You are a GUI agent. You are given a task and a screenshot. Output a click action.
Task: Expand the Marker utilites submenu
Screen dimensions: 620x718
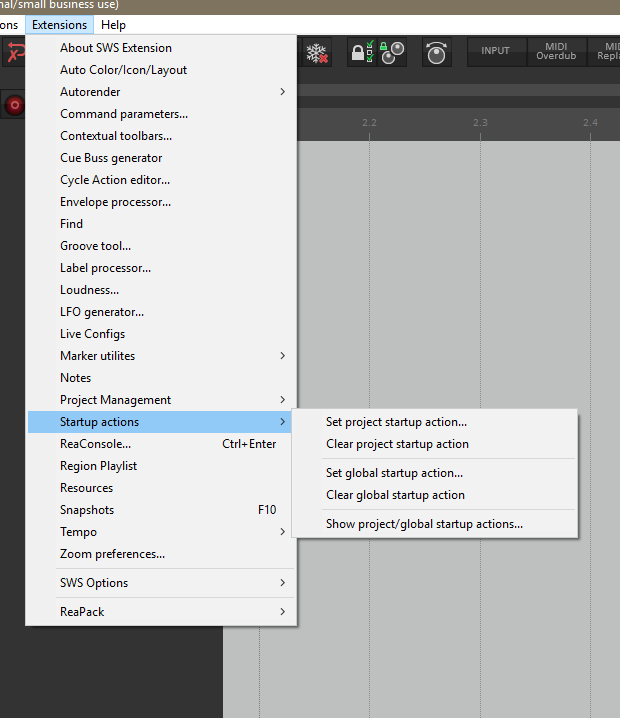161,356
